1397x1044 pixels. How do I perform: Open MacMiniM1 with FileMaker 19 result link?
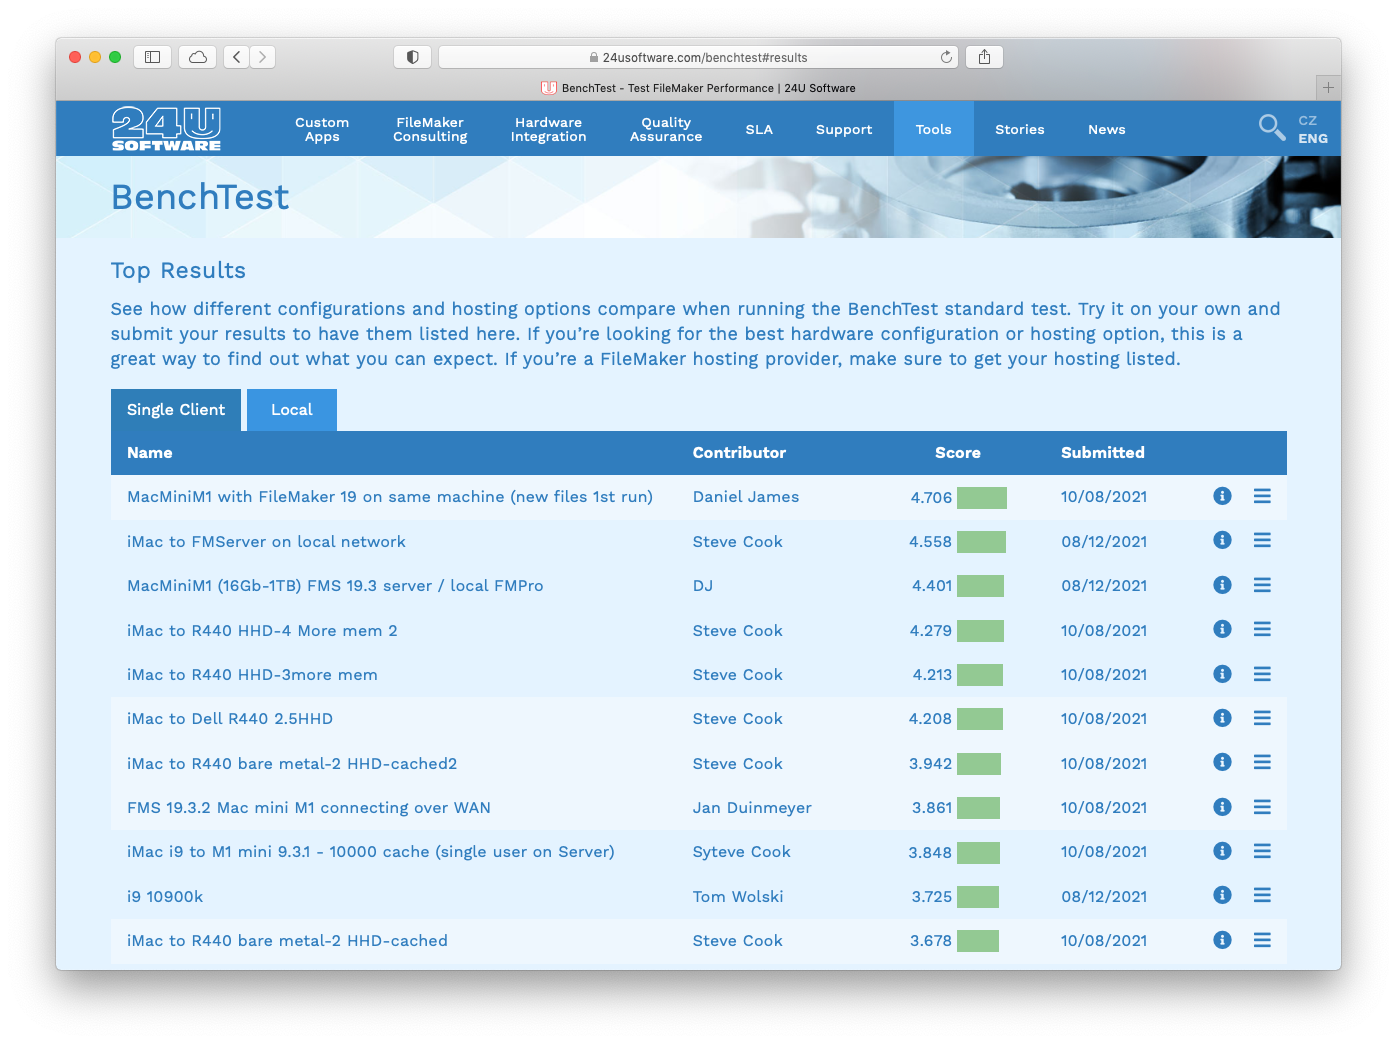[390, 497]
